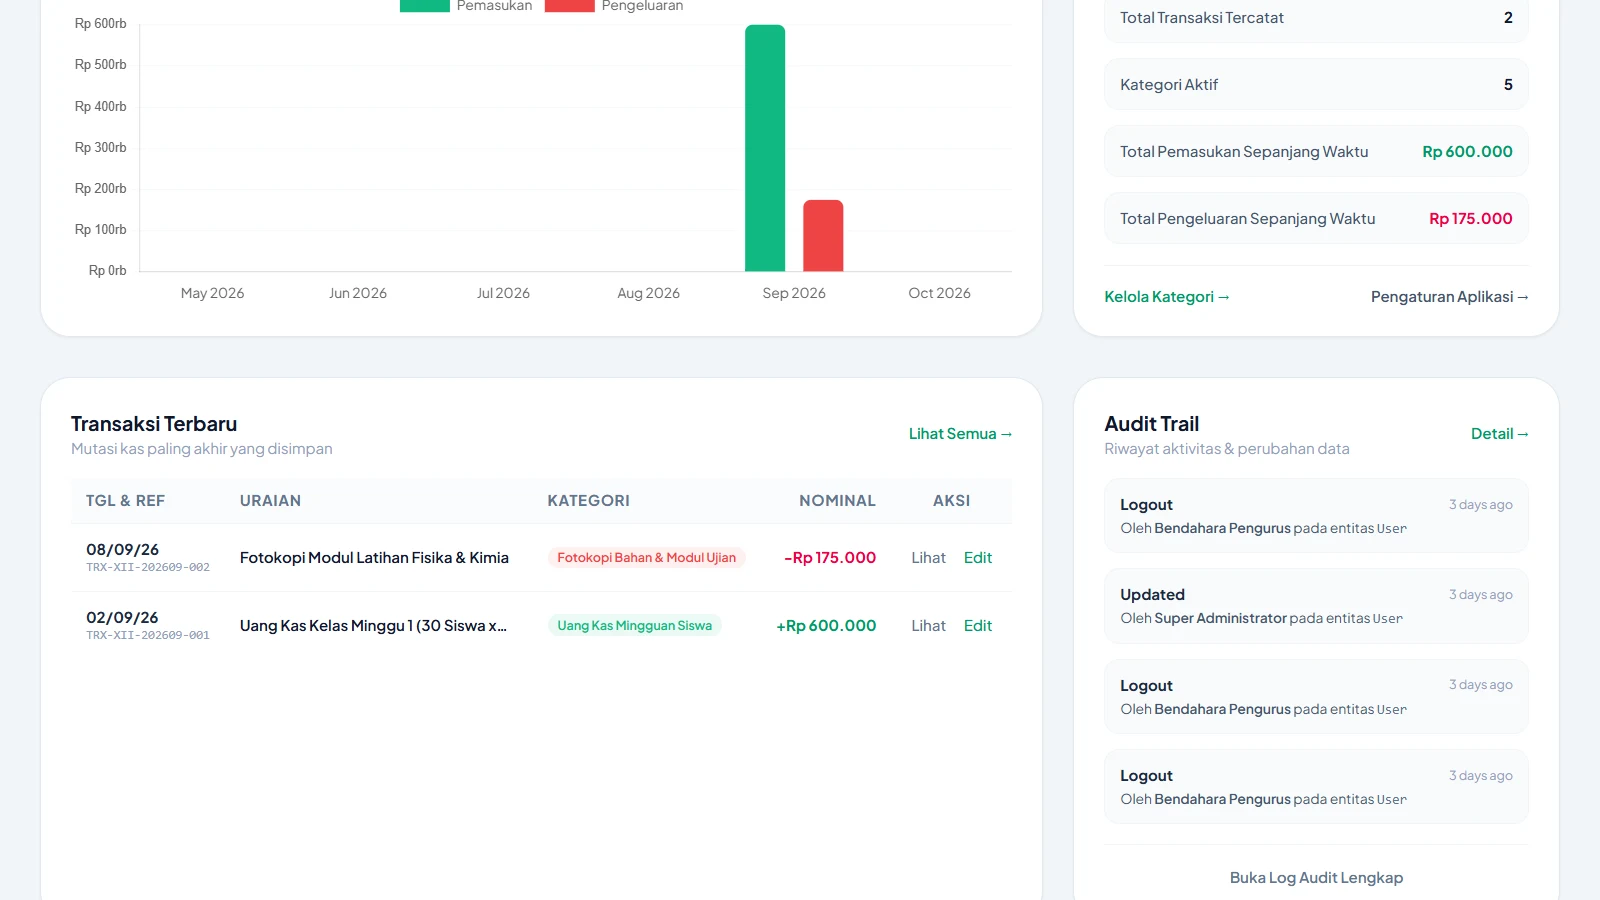Click Lihat for Fotokopi Modul Latihan transaction
1600x900 pixels.
(928, 558)
